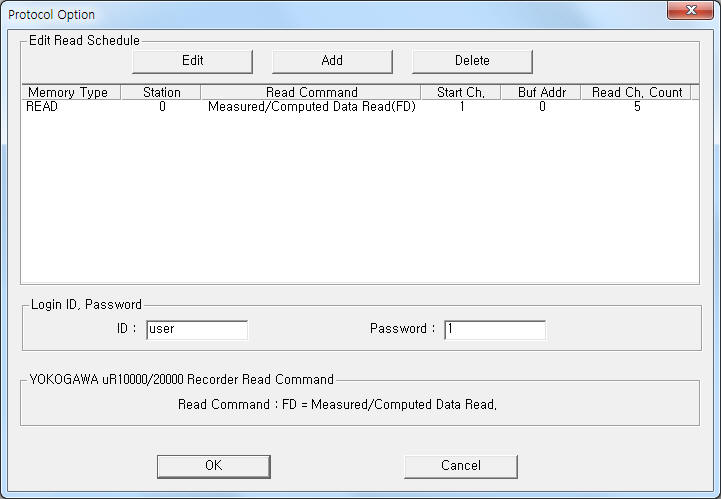Sort by the Memory Type column header
The image size is (721, 499).
70,93
